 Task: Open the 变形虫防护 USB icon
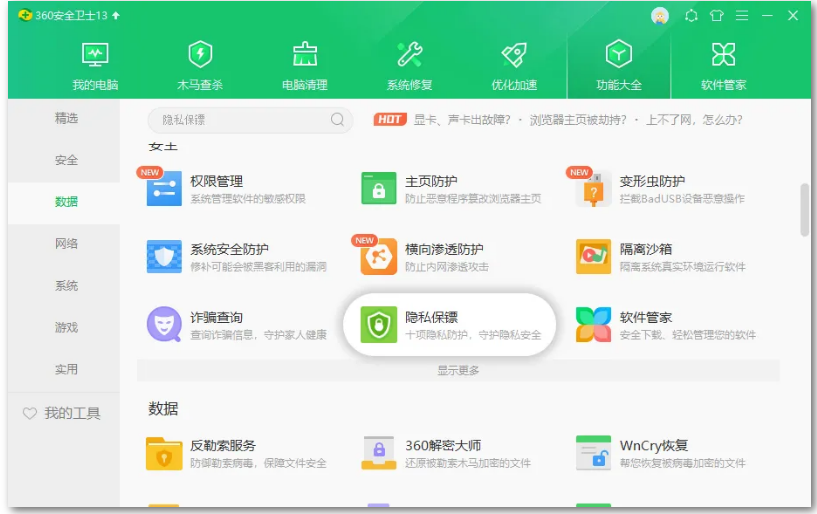click(x=593, y=188)
